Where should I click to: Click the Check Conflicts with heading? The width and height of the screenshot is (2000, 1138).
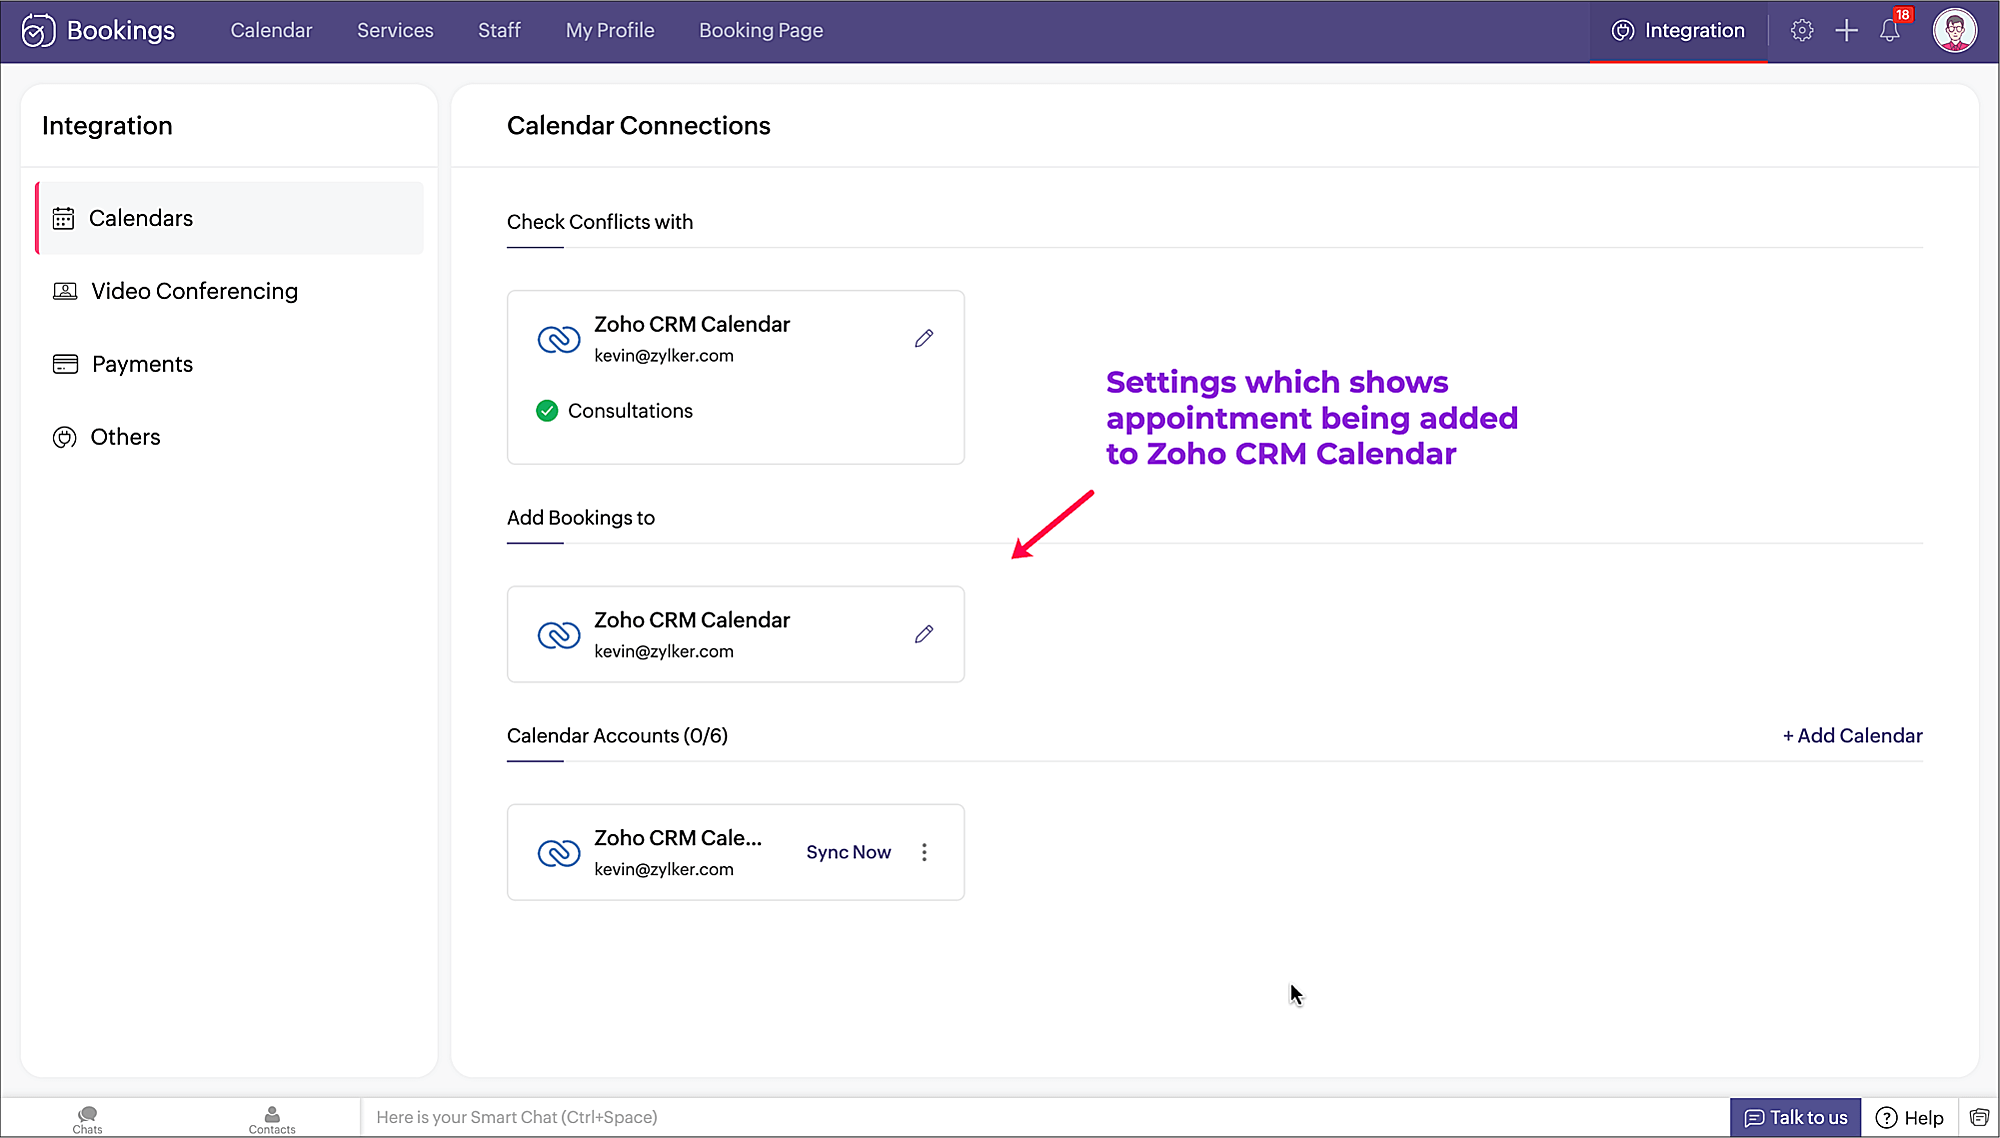(x=600, y=222)
